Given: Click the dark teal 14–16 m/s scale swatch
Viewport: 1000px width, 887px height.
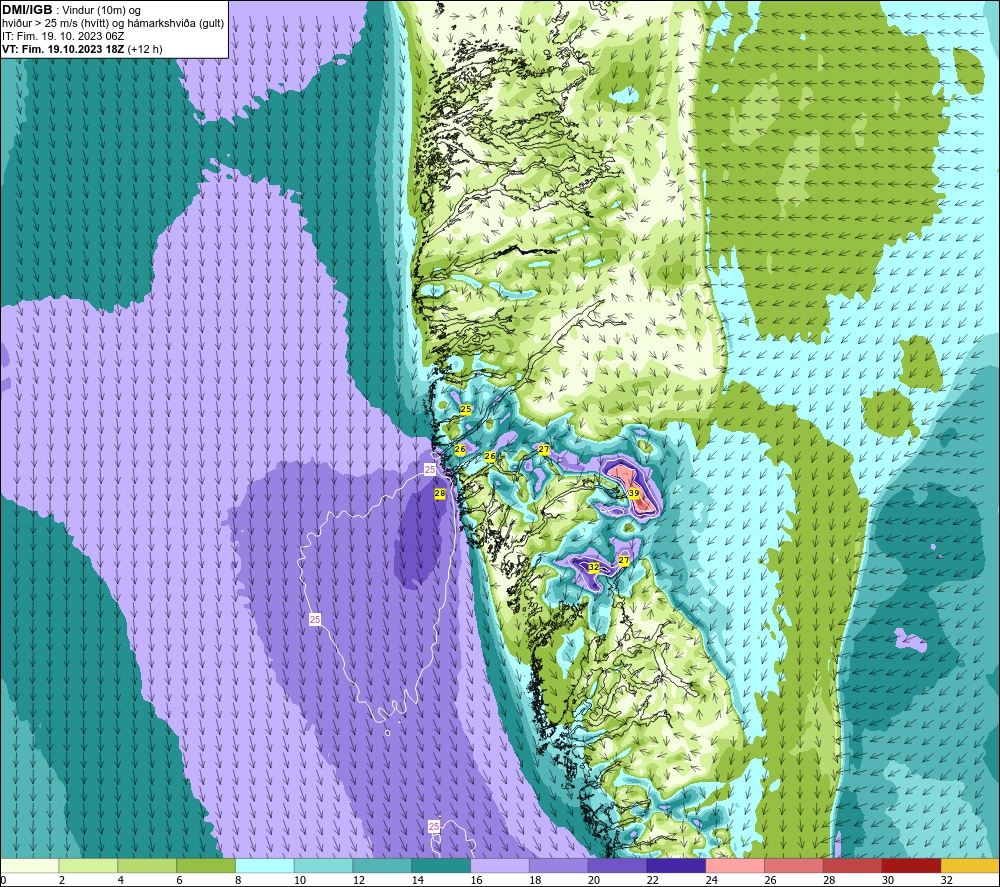Looking at the screenshot, I should (441, 866).
